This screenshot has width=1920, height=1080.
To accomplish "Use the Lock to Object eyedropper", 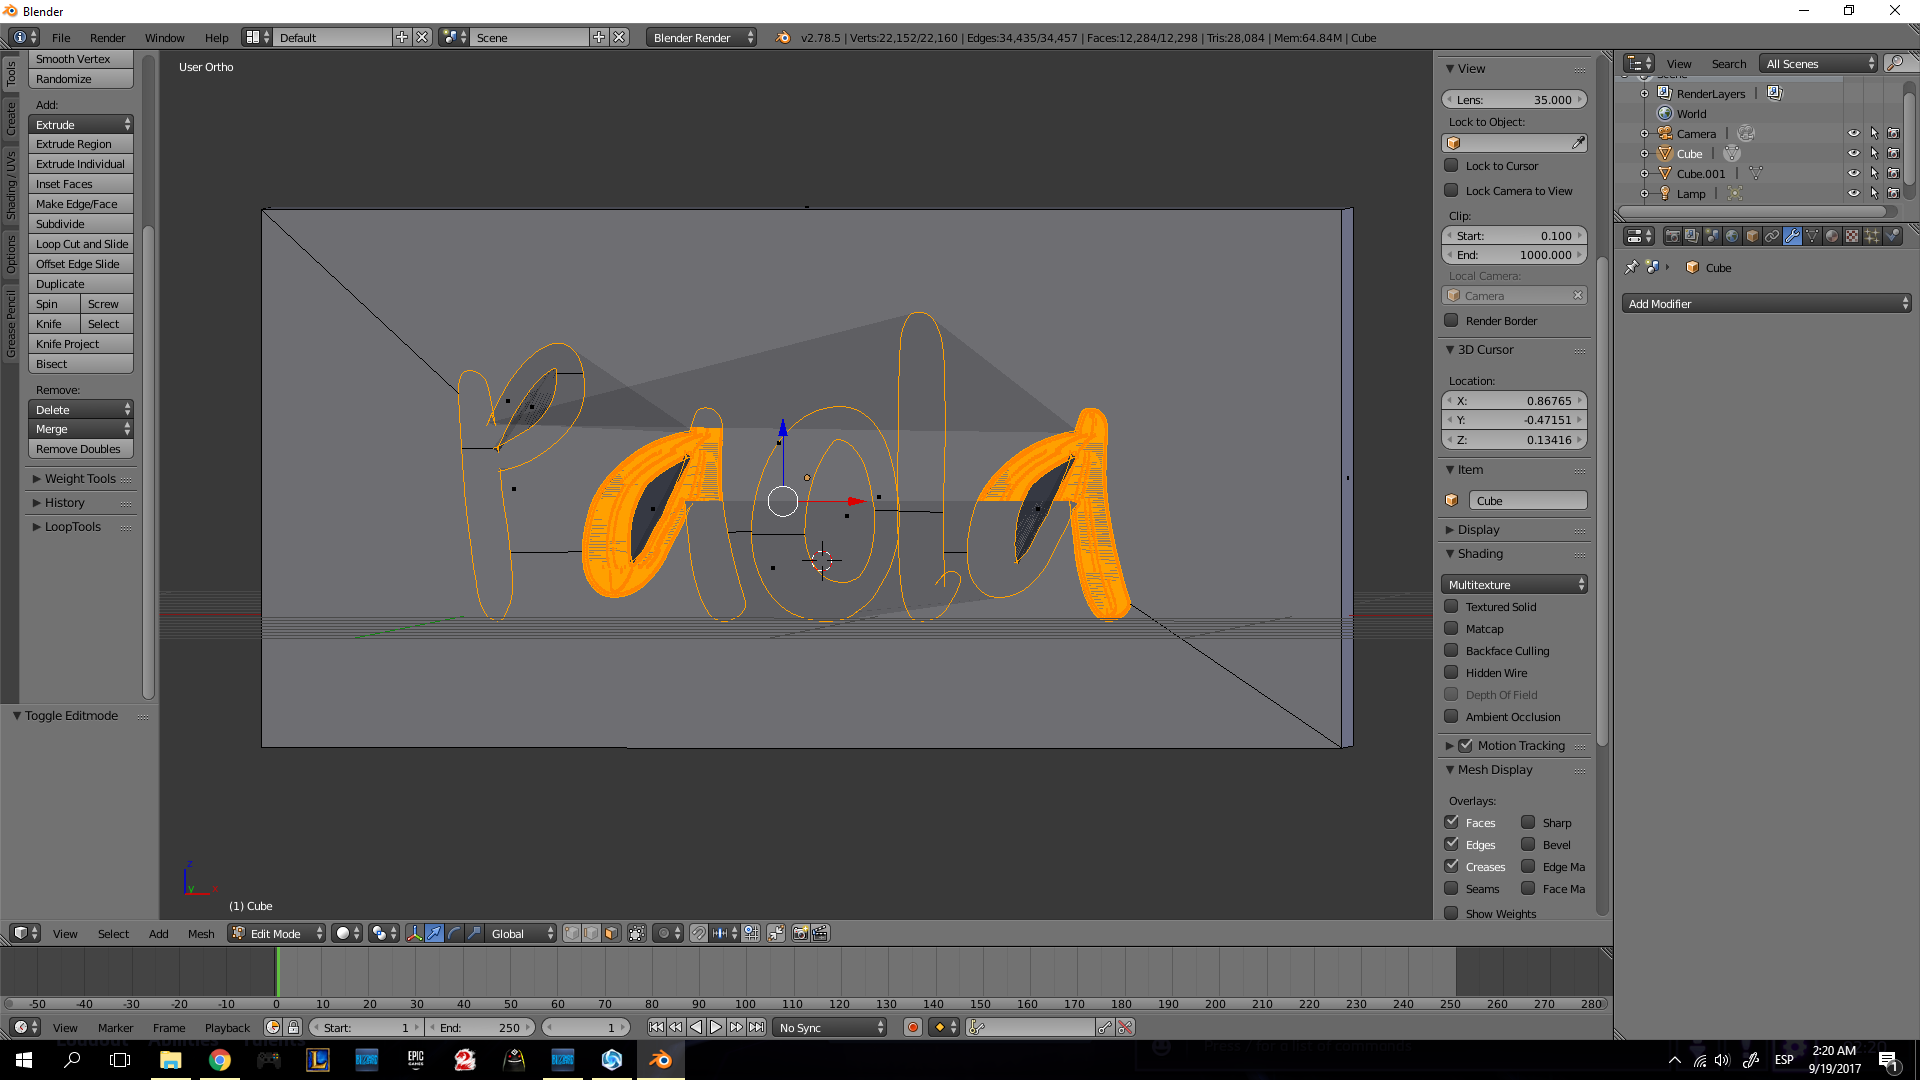I will point(1578,143).
